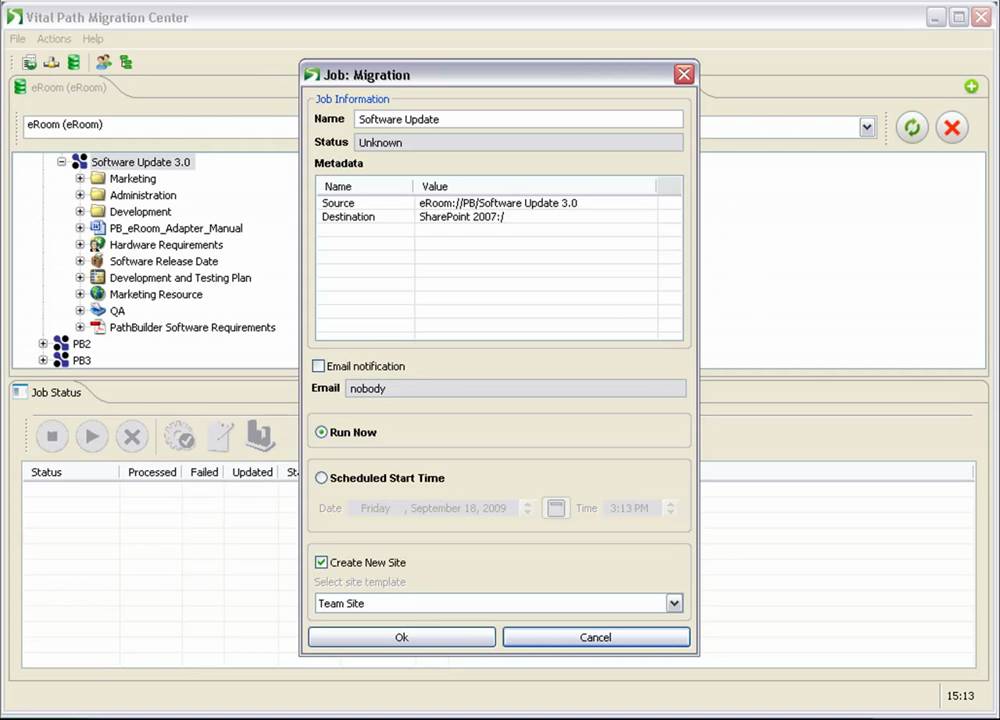Click the Development and Testing Plan icon

98,277
